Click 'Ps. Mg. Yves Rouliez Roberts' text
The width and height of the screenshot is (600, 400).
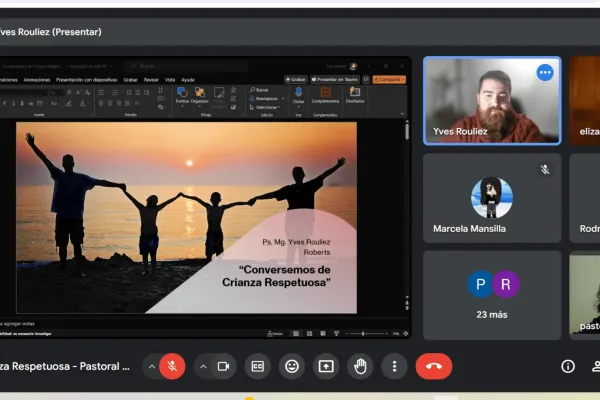click(x=296, y=247)
